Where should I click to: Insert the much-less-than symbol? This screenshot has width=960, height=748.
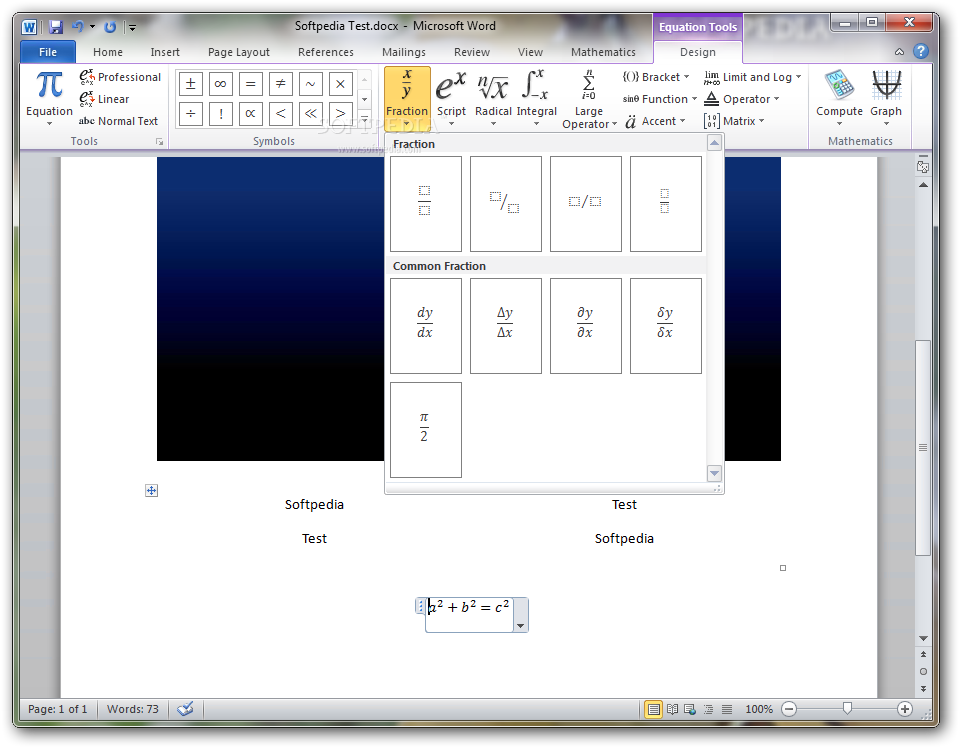(x=310, y=114)
